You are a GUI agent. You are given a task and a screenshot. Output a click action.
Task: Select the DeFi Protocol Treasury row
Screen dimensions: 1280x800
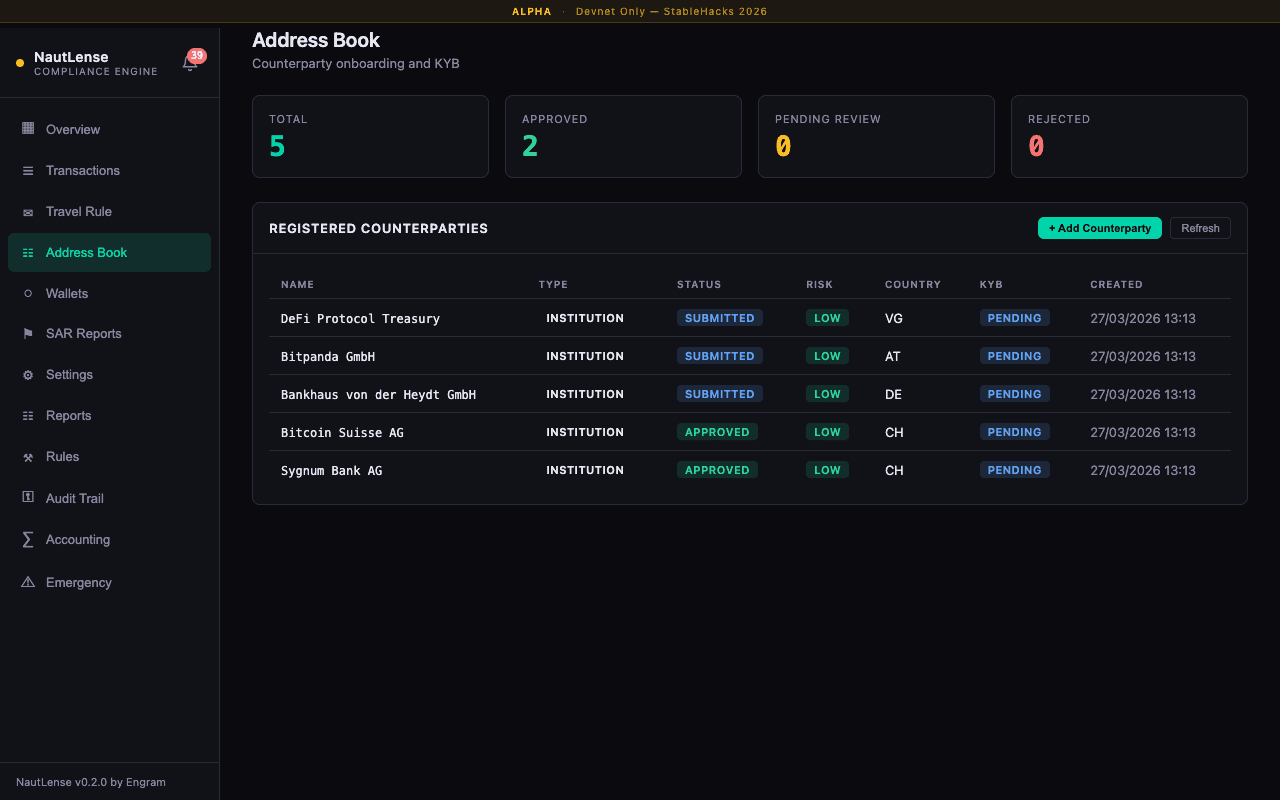pos(360,318)
